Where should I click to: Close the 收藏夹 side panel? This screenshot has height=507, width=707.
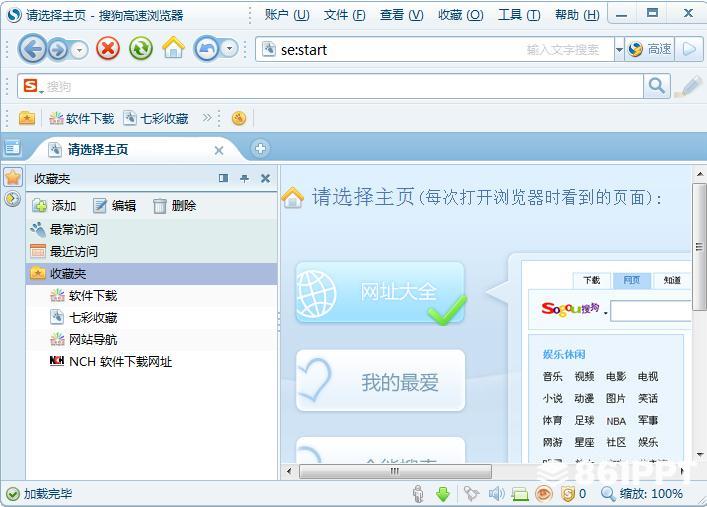pyautogui.click(x=266, y=178)
